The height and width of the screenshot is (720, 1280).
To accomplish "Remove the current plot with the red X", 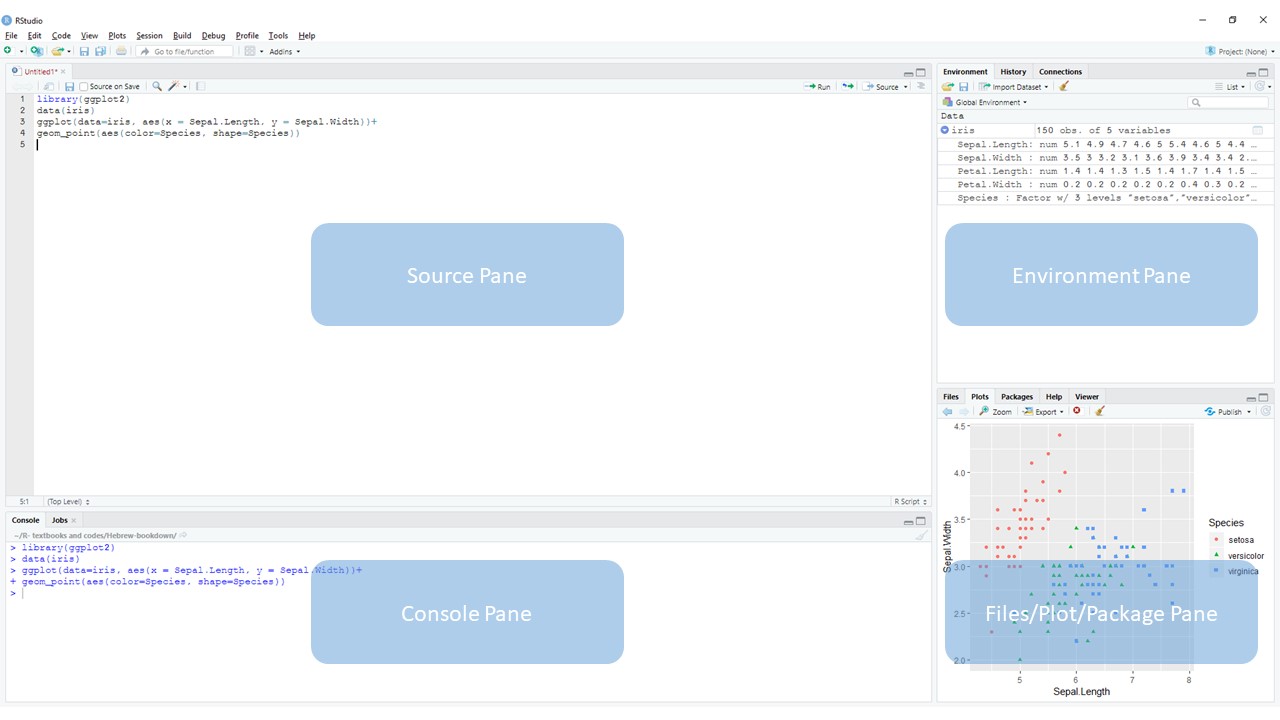I will click(1077, 411).
